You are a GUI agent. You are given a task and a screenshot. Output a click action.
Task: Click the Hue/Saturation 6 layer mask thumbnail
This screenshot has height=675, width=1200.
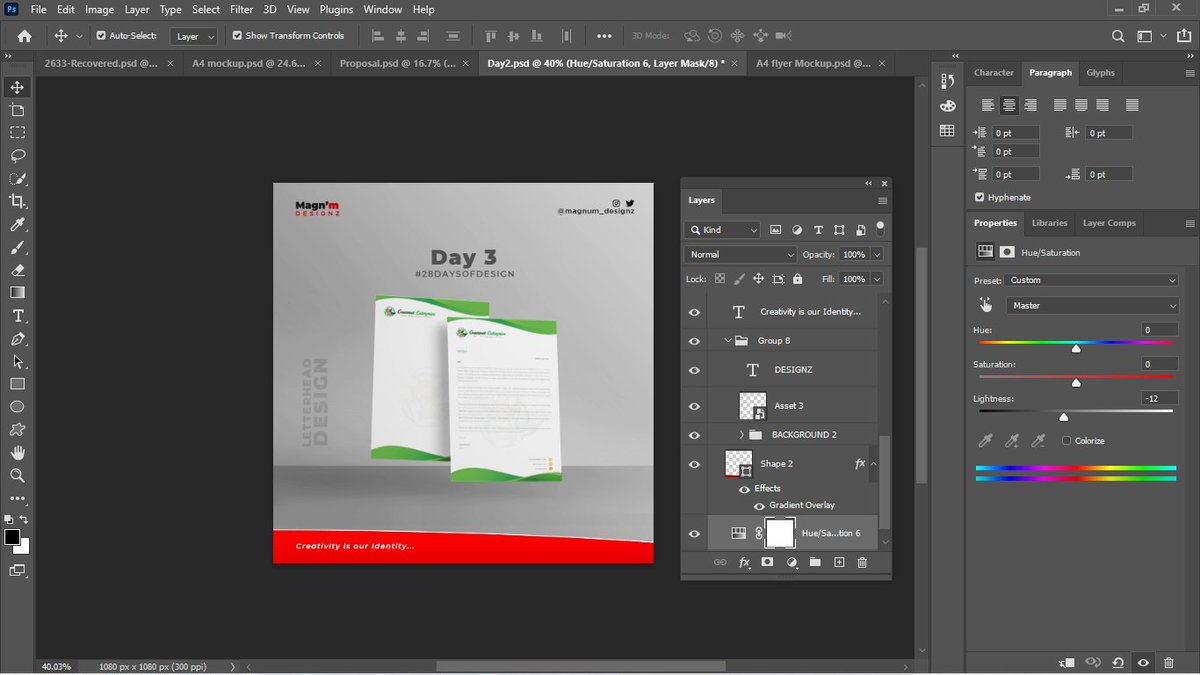click(780, 533)
